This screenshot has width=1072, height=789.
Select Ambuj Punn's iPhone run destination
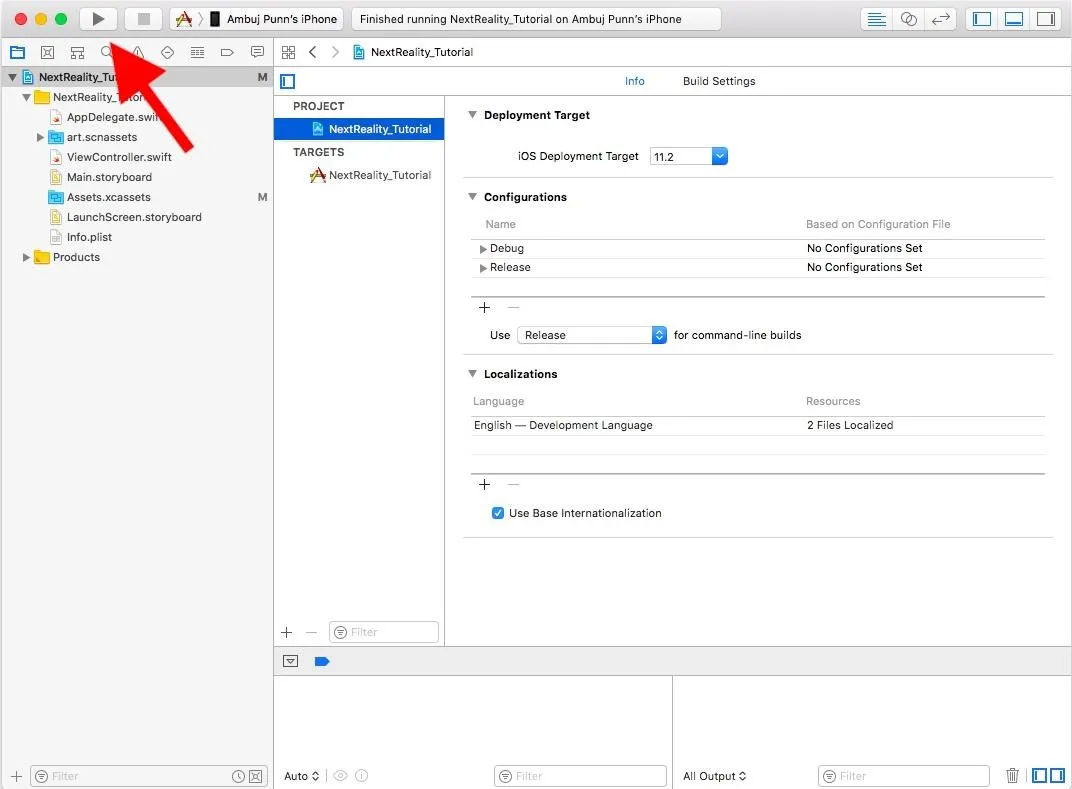point(273,19)
